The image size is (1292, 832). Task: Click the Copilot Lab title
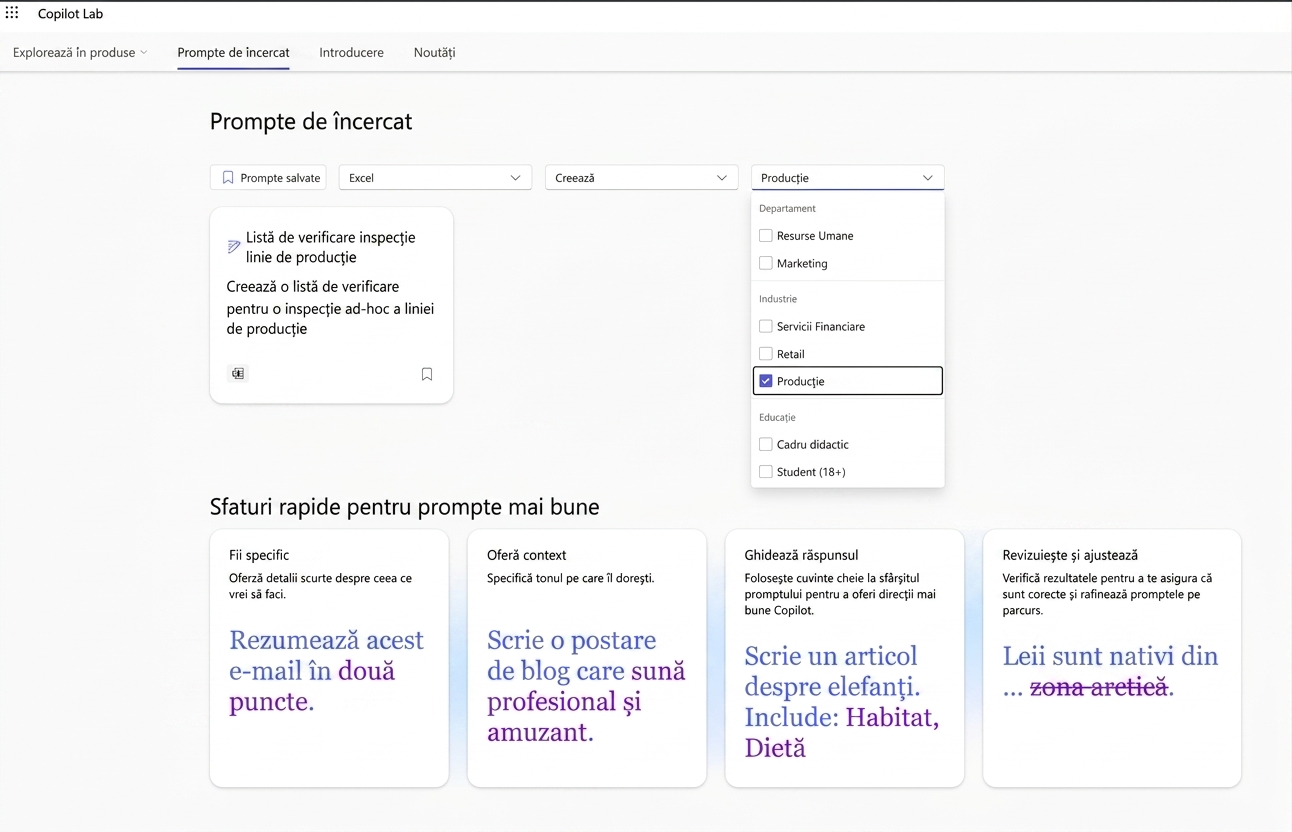coord(70,14)
